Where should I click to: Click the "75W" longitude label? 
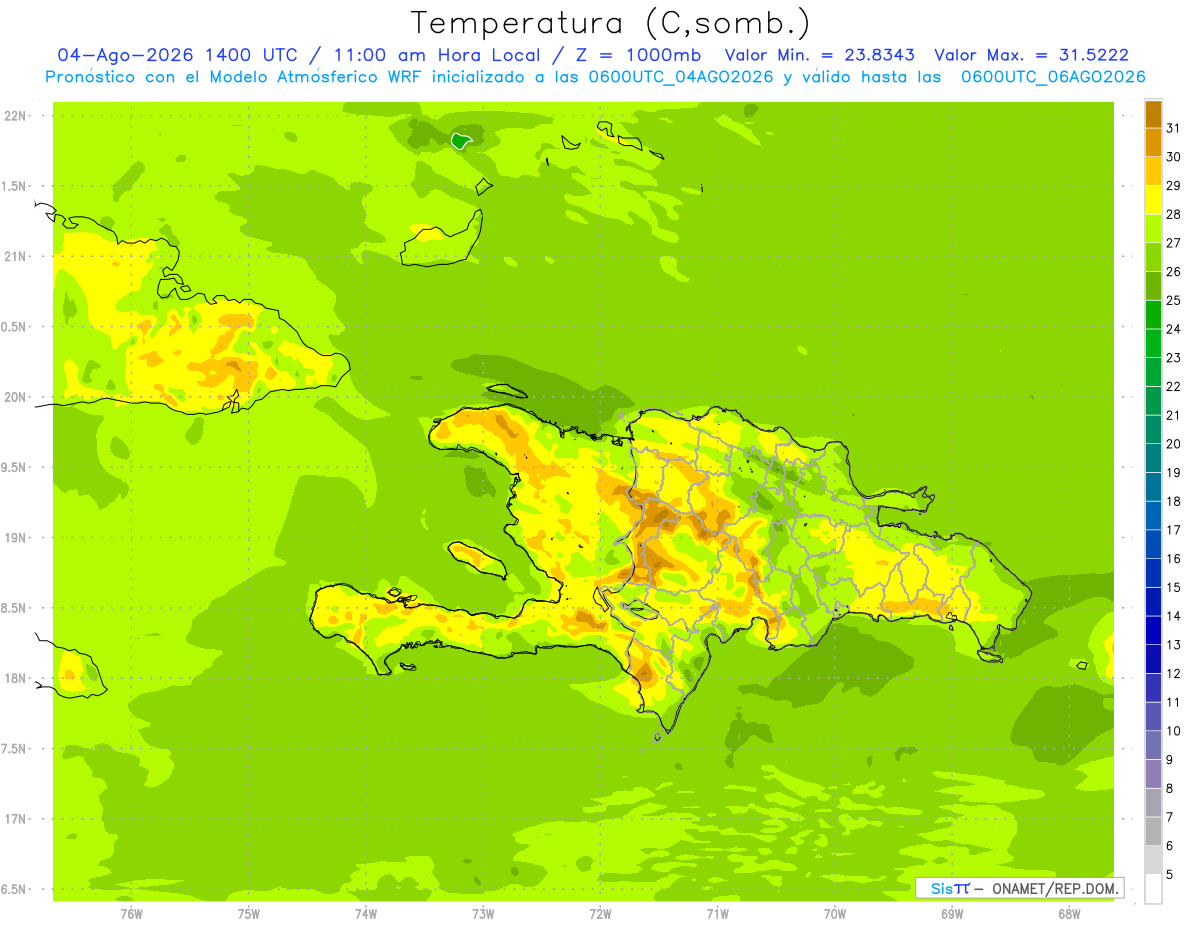(x=248, y=913)
